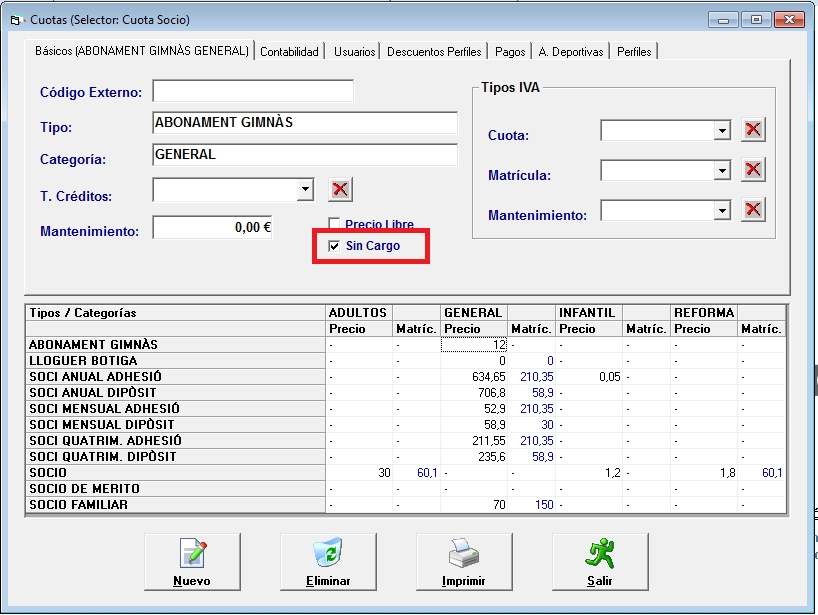818x615 pixels.
Task: Clear the Cuota IVA type with red X
Action: [x=753, y=129]
